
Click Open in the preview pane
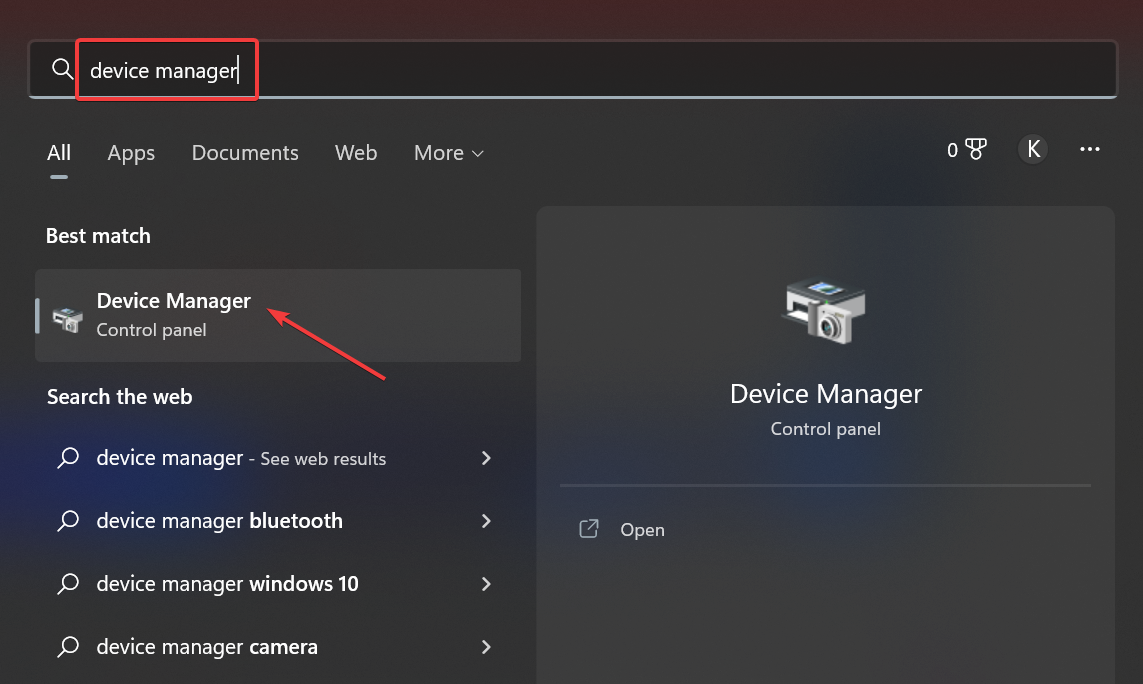[642, 530]
